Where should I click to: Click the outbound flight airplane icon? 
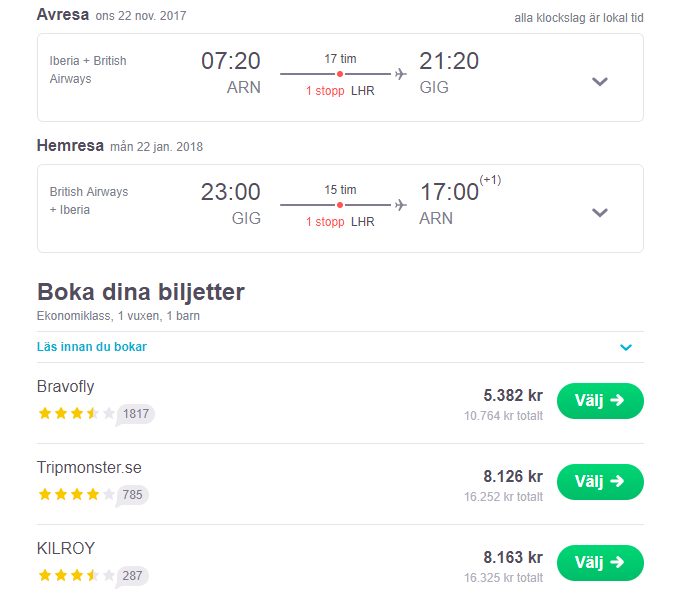point(401,74)
